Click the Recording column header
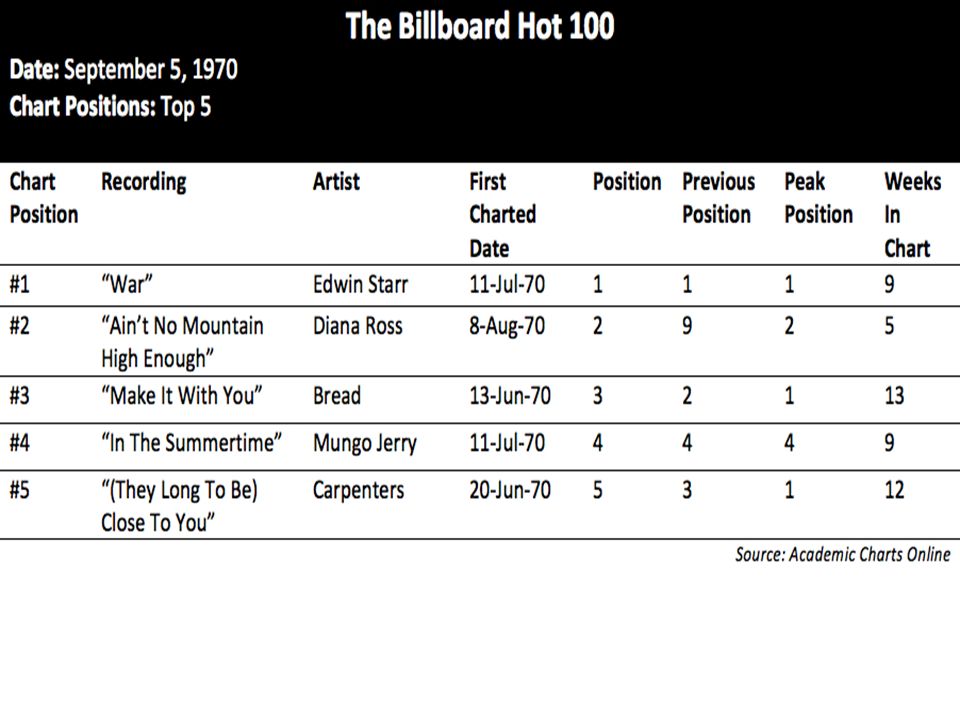Screen dimensions: 960x720 [x=144, y=182]
